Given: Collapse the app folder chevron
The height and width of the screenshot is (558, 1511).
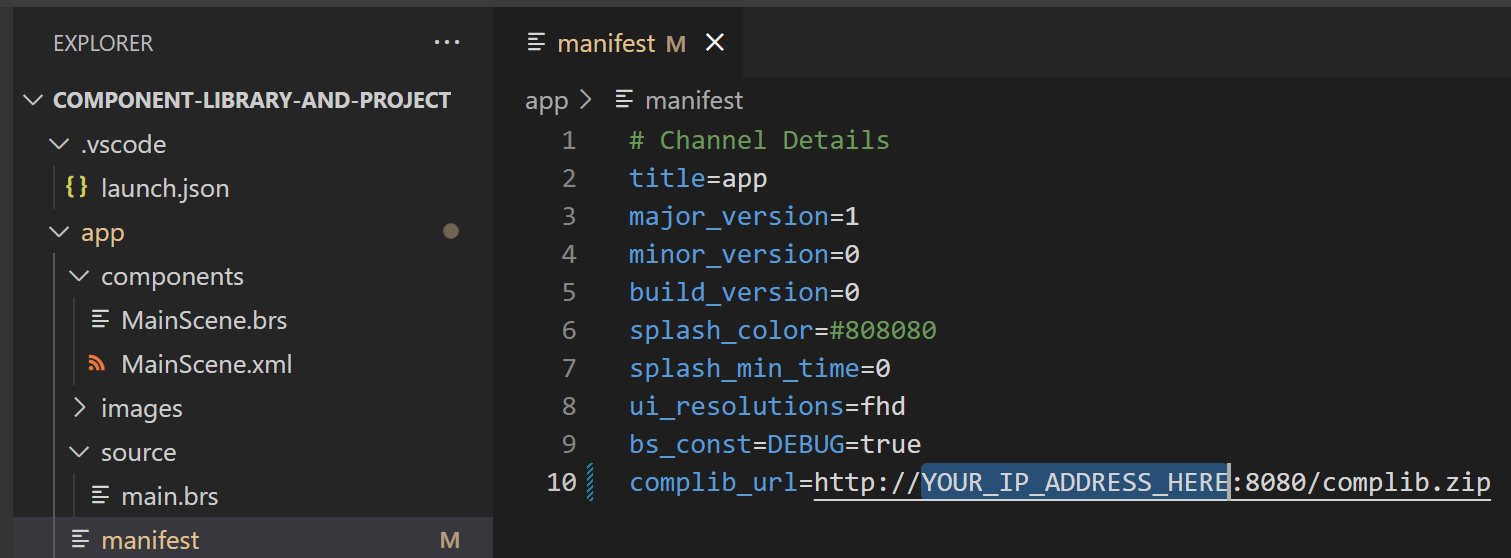Looking at the screenshot, I should 57,232.
